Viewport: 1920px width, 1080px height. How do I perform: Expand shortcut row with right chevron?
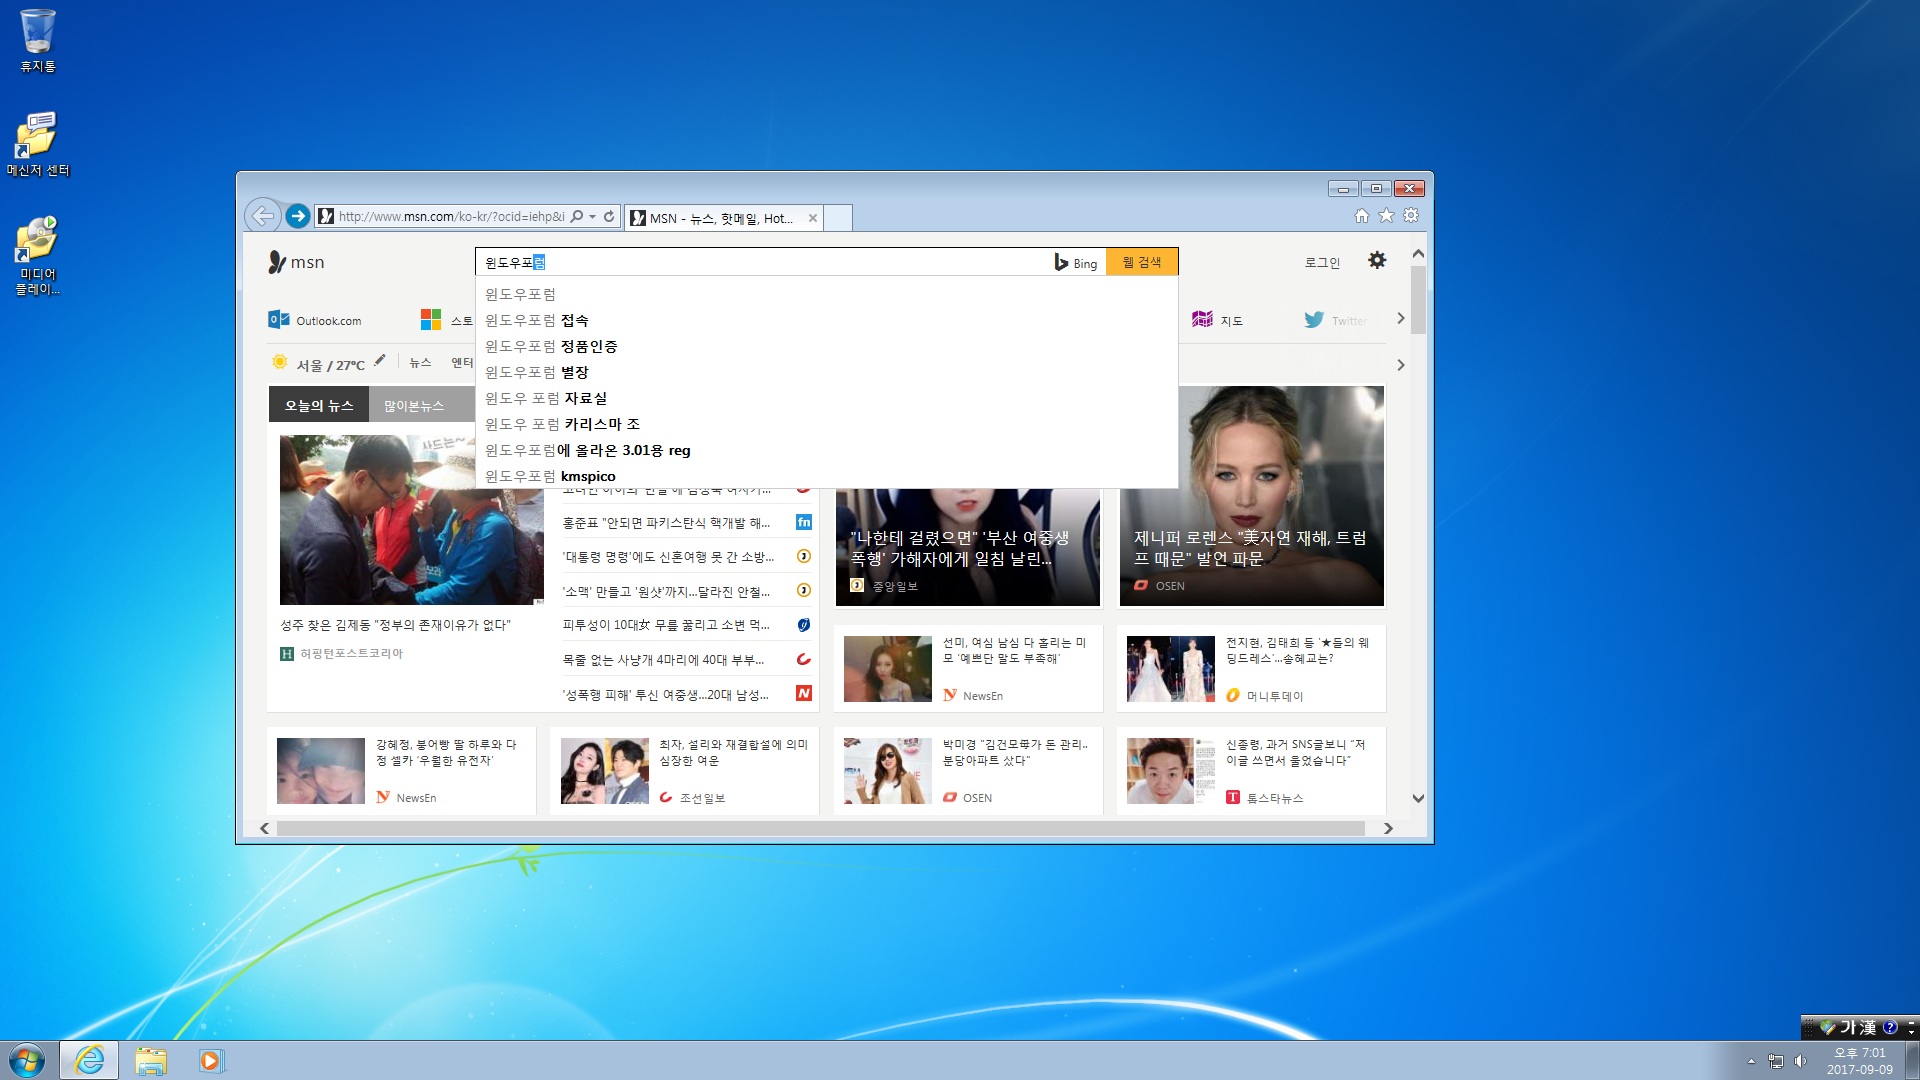(x=1400, y=318)
